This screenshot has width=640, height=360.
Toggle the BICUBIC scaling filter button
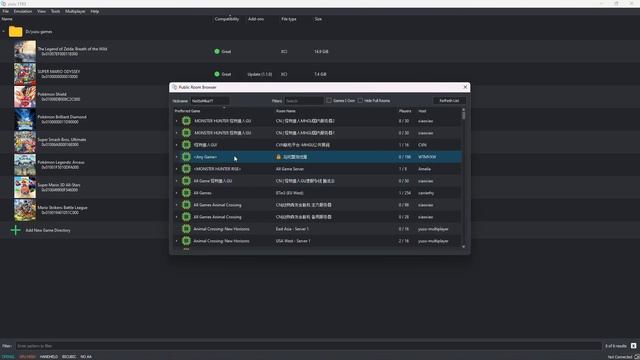[x=69, y=357]
